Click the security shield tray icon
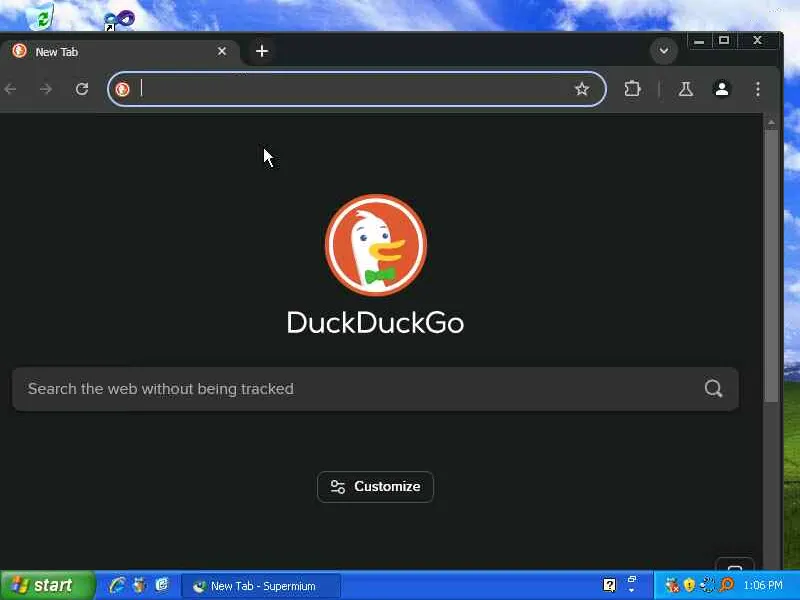Screen dimensions: 800x600 [689, 585]
